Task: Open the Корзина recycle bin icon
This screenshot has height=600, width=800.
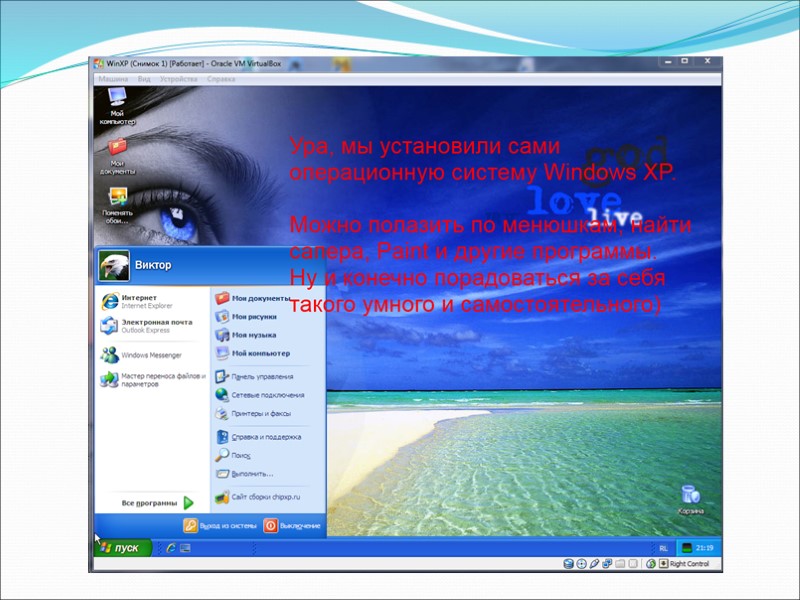Action: pyautogui.click(x=690, y=499)
